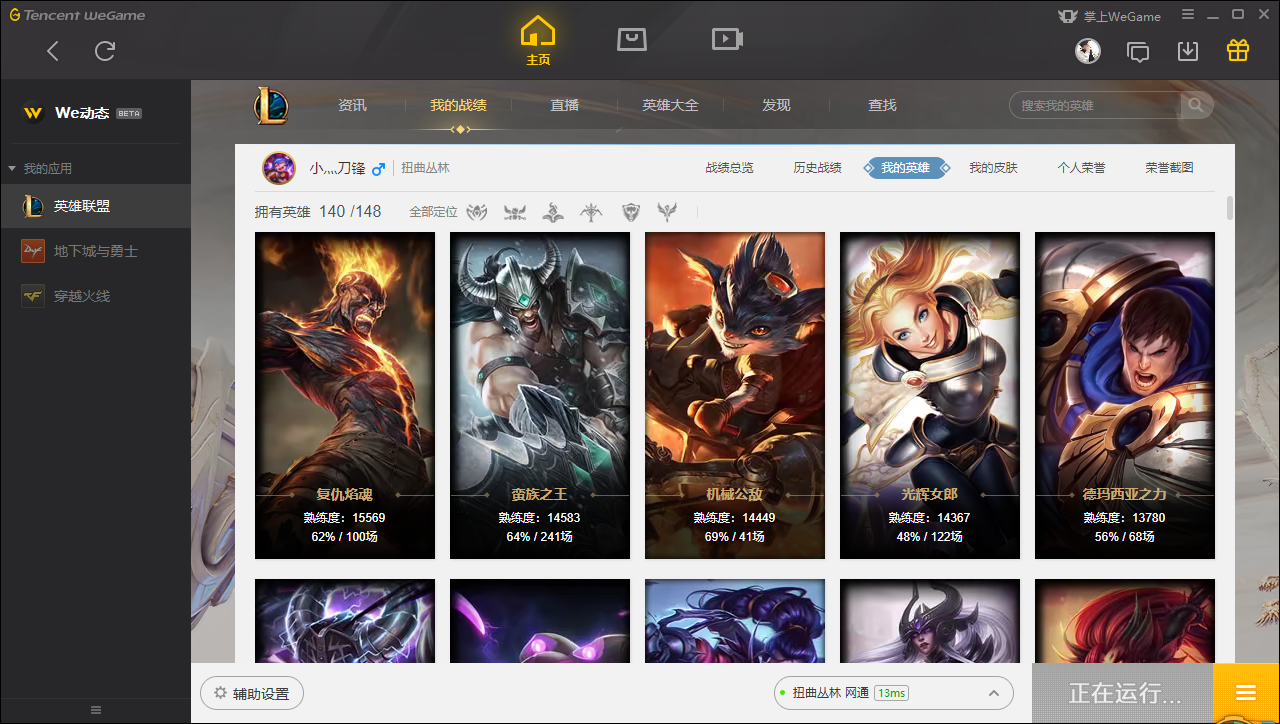
Task: Open the 复仇焰魂 hero card
Action: (x=345, y=395)
